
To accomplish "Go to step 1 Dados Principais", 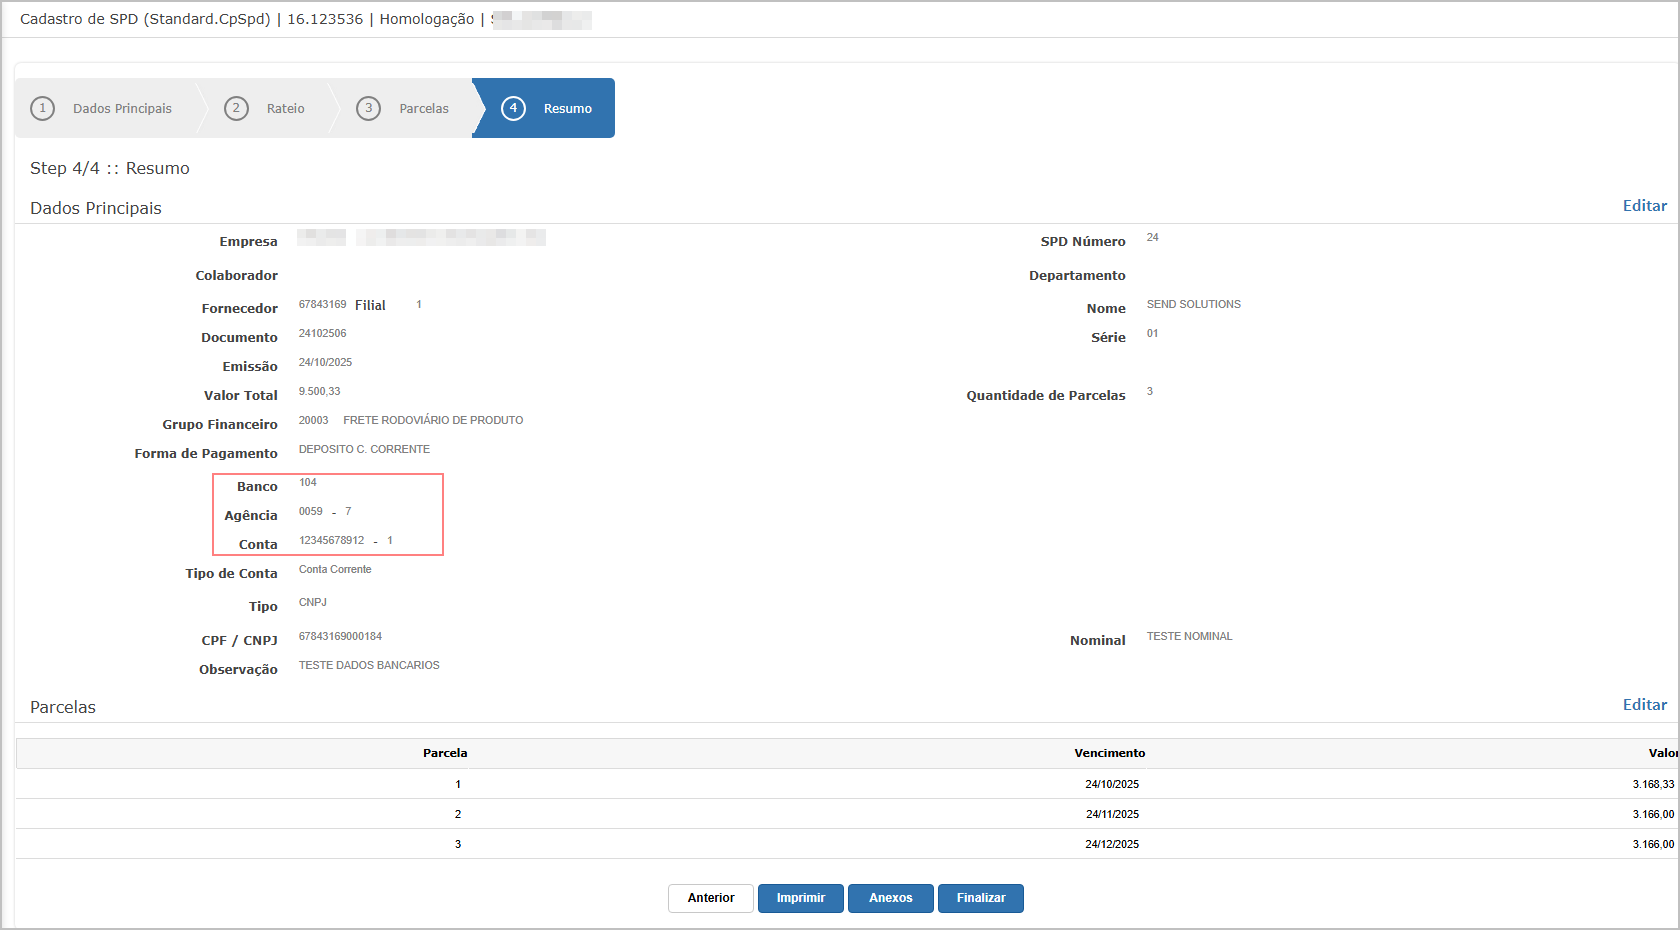I will coord(108,108).
